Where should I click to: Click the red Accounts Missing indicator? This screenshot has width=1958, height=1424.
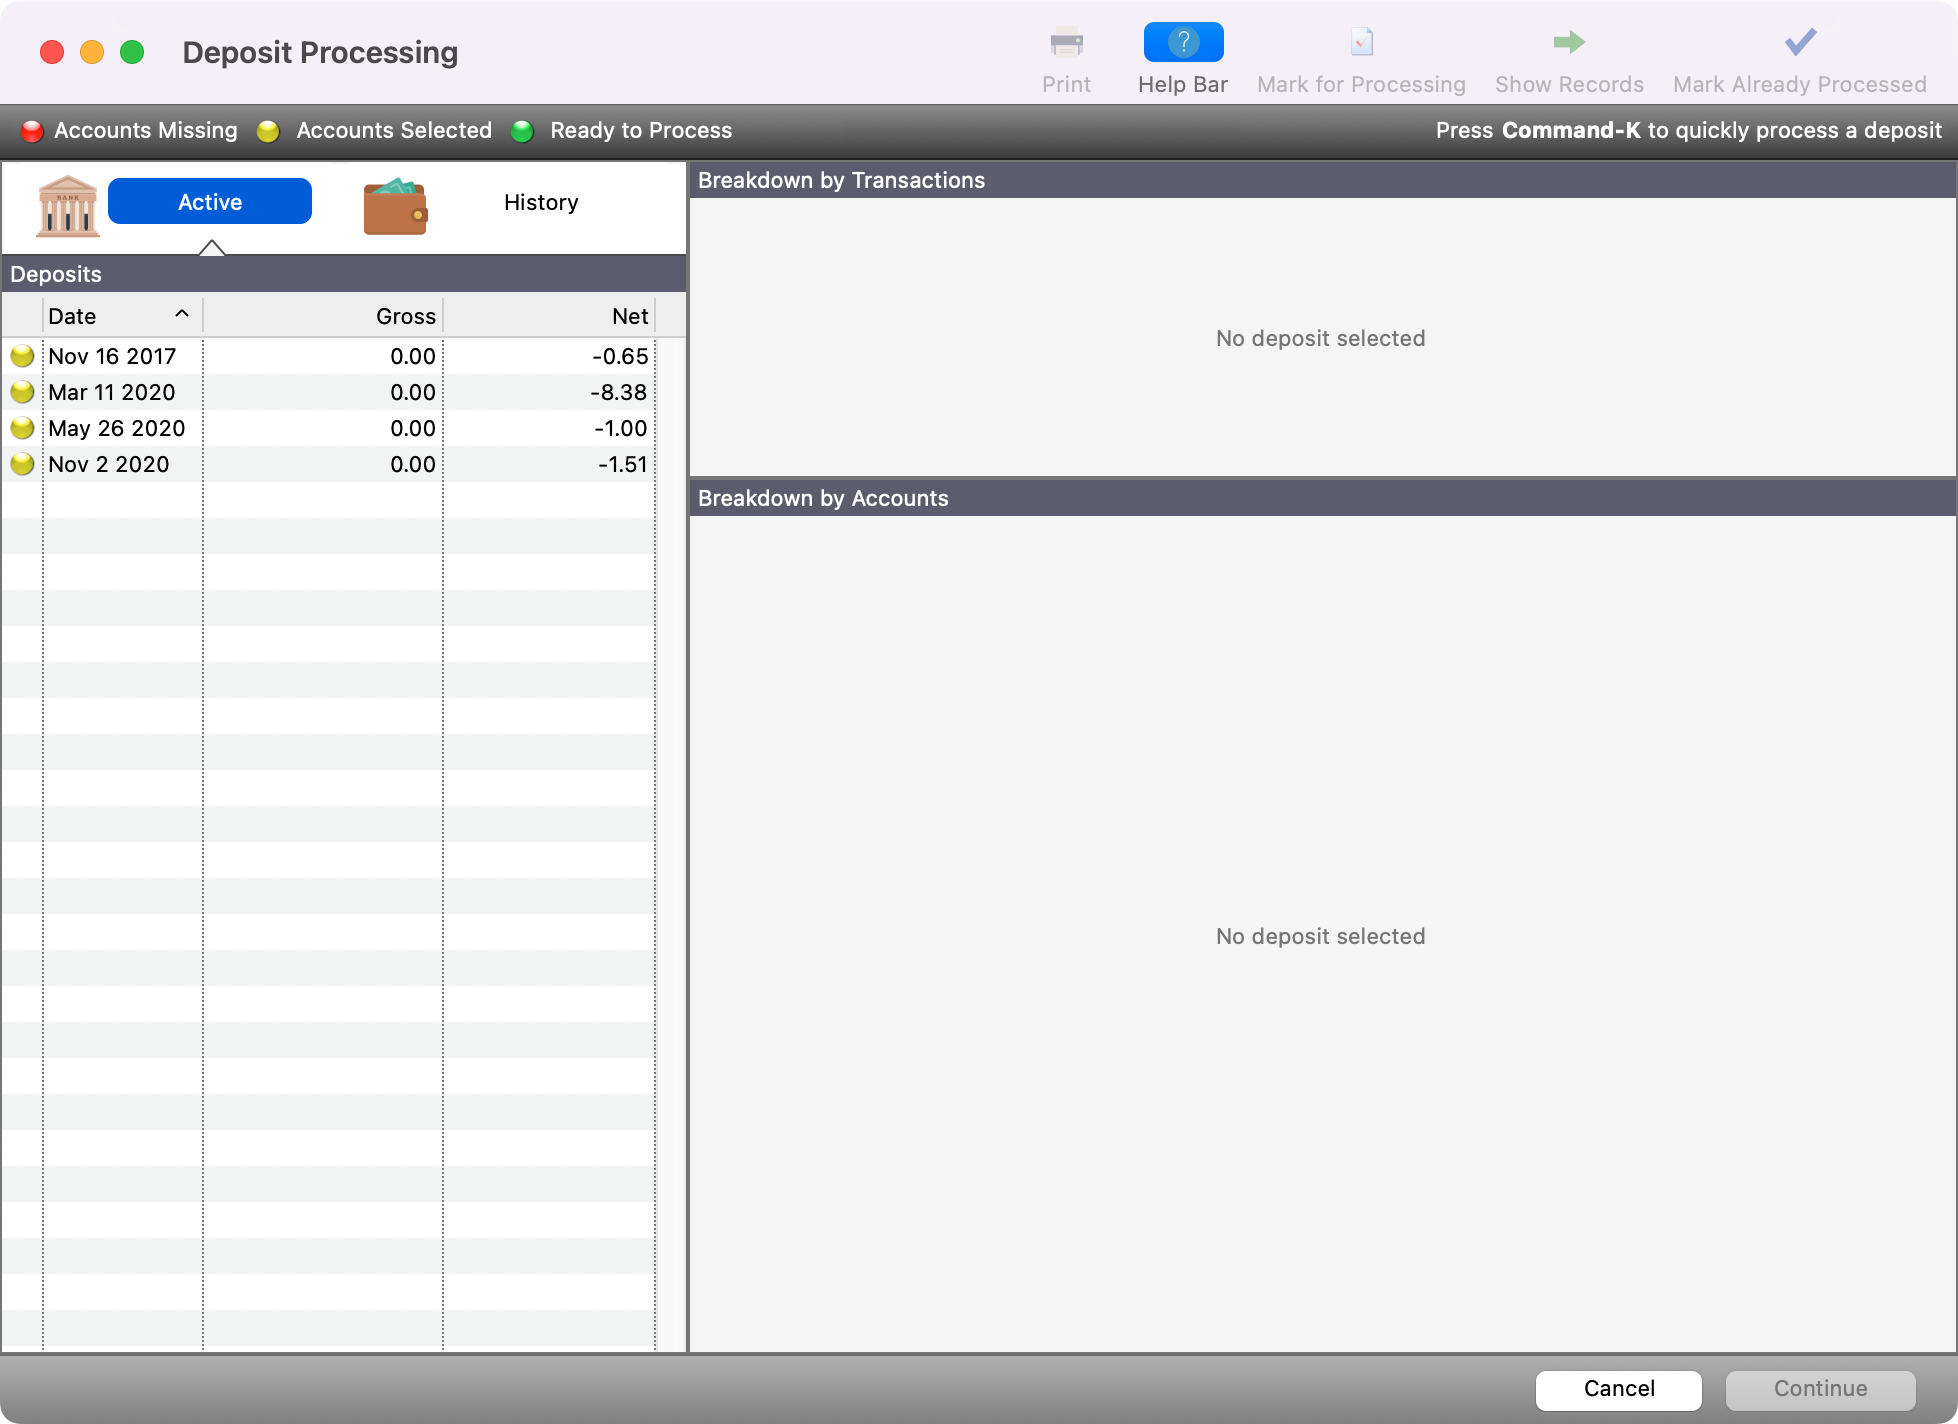click(x=31, y=130)
